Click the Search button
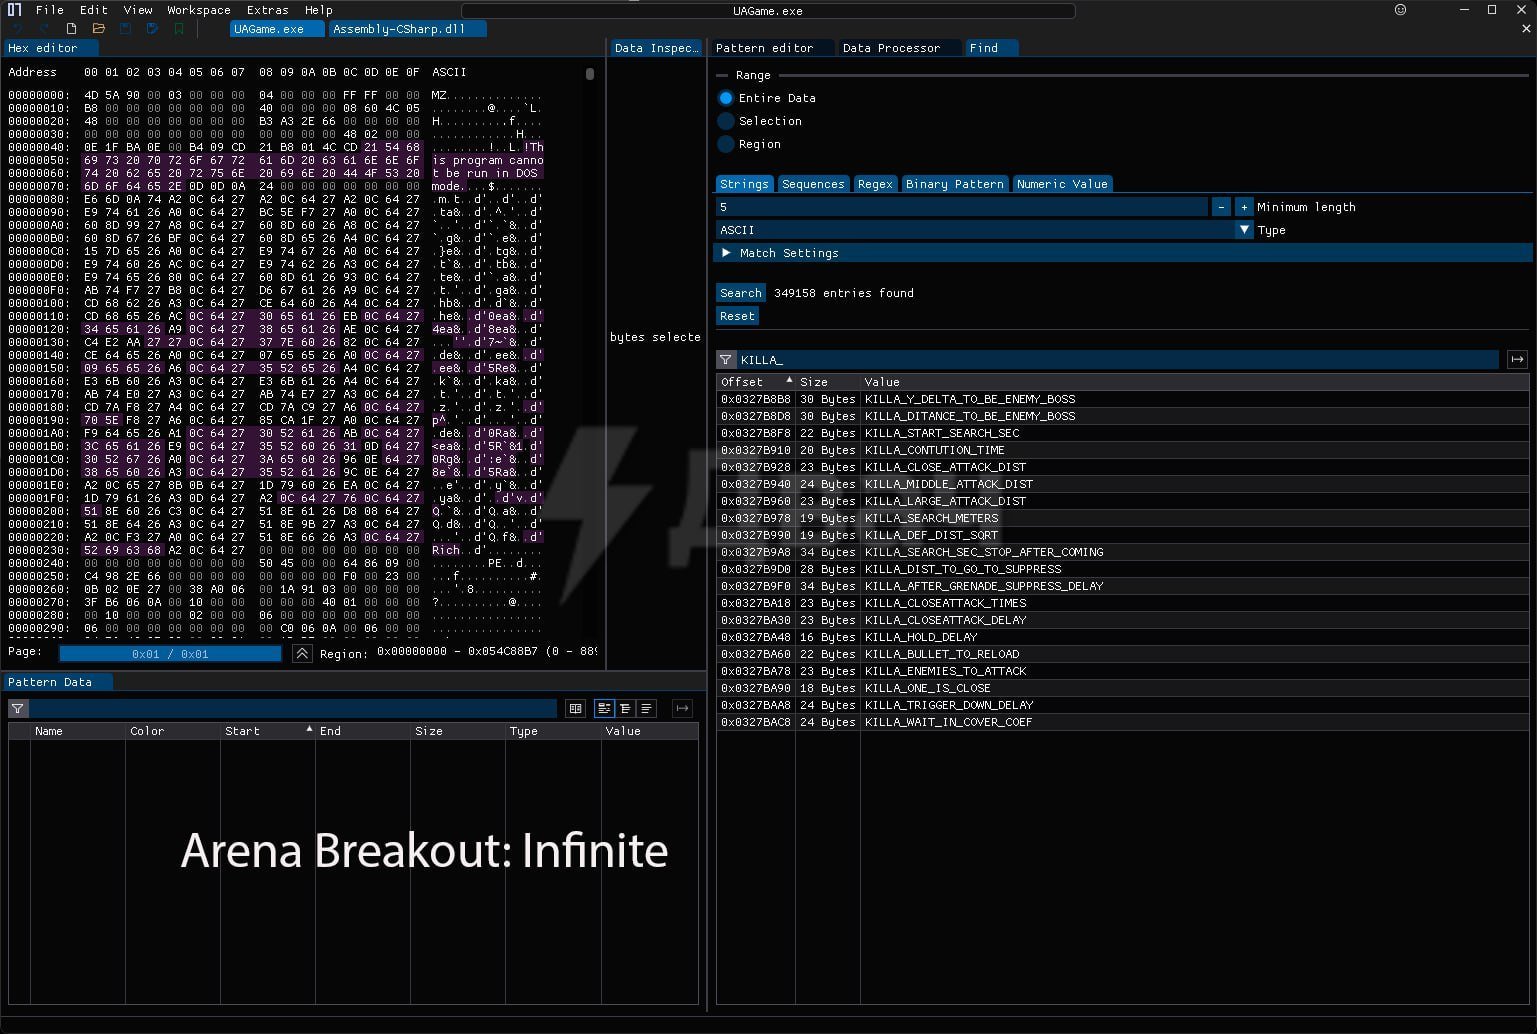 [741, 293]
